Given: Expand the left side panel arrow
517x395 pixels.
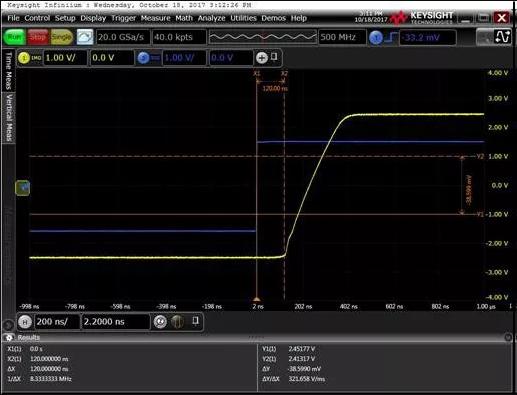Looking at the screenshot, I should click(x=8, y=325).
